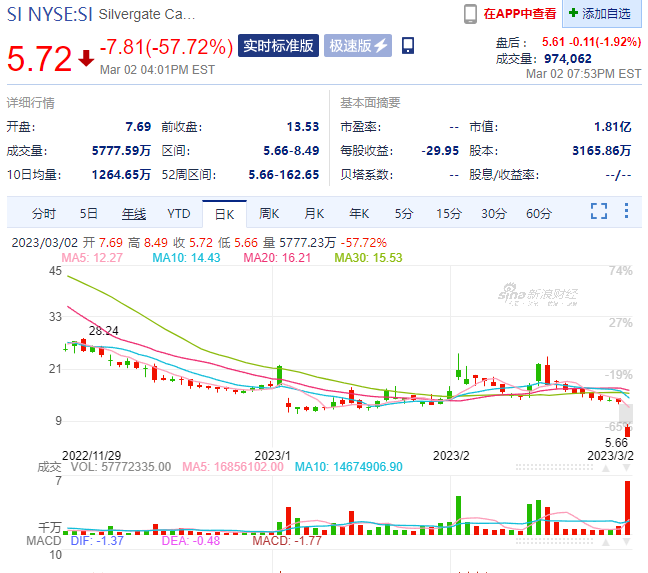Click the MACD: -1.77 indicator label
648x573 pixels.
click(287, 540)
